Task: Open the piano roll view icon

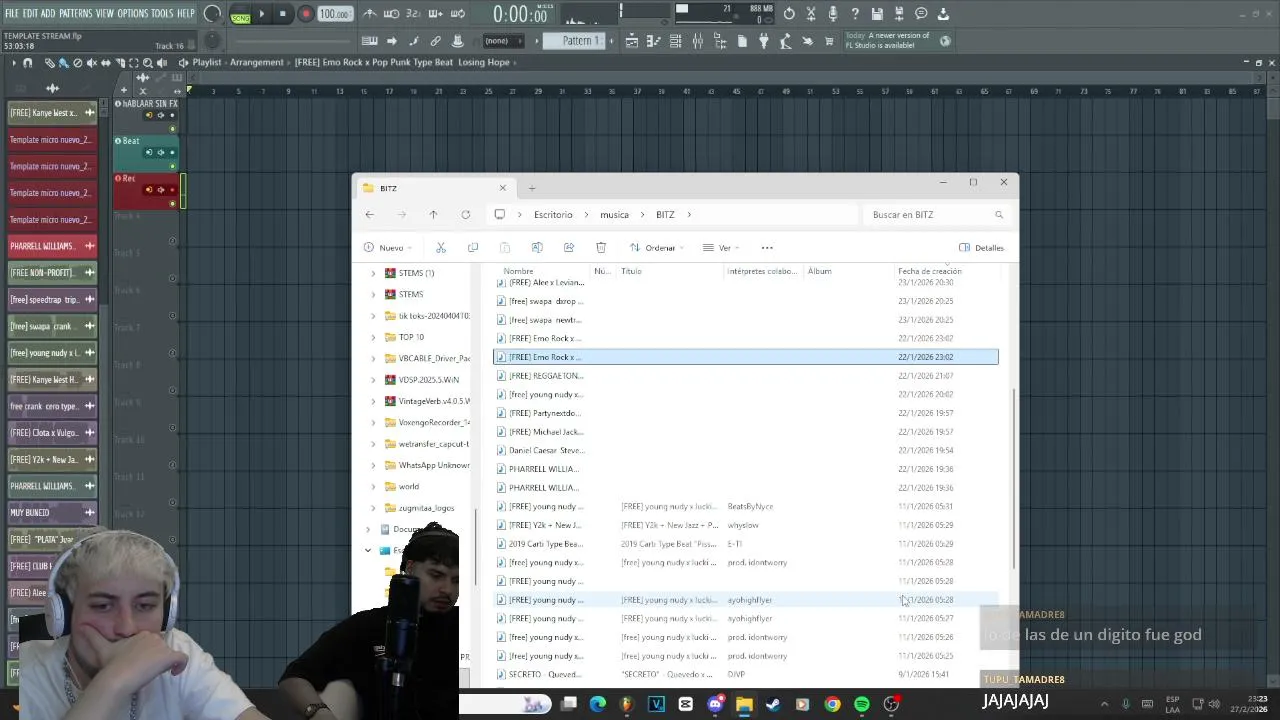Action: 653,41
